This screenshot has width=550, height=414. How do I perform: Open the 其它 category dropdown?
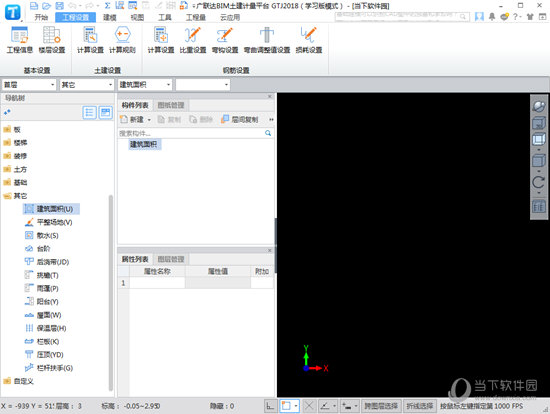(x=87, y=85)
